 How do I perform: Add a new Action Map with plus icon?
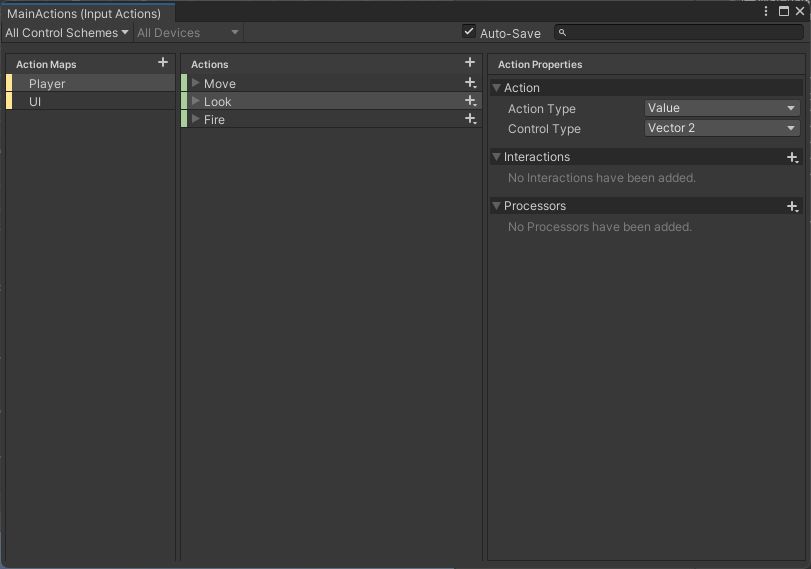163,63
